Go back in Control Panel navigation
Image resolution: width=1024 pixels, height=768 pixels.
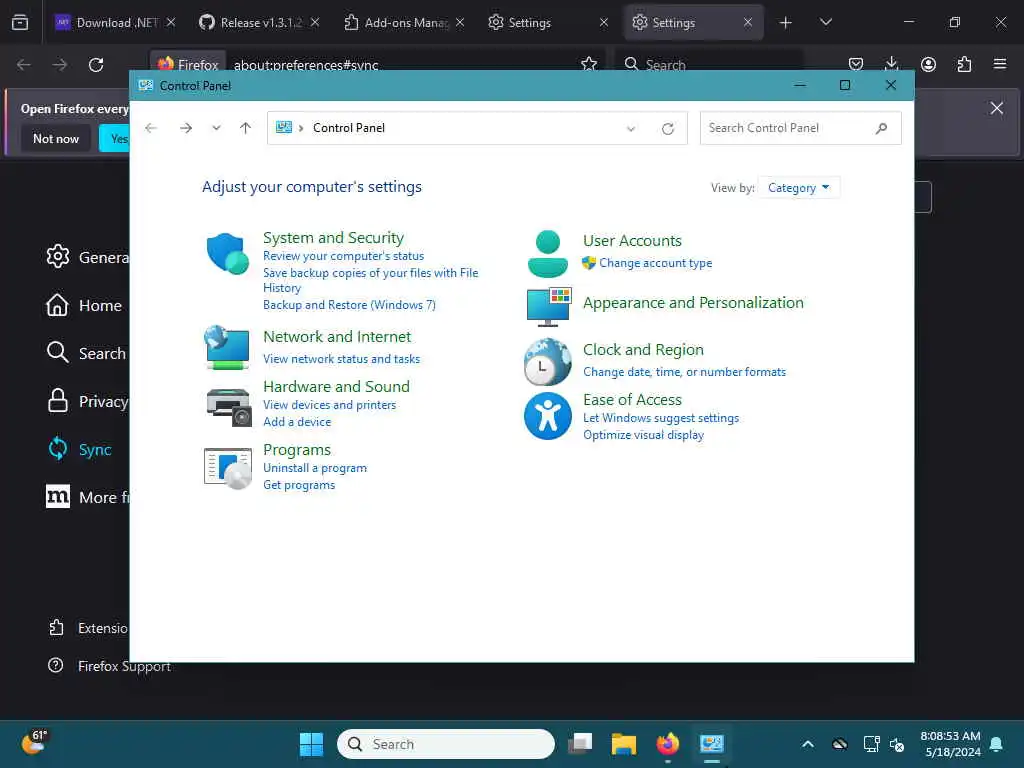coord(151,128)
